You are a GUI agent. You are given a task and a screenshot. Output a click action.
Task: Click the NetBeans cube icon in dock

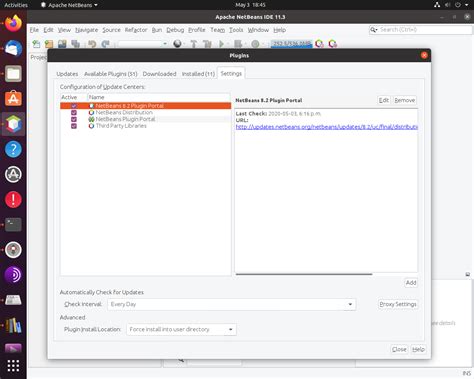13,124
